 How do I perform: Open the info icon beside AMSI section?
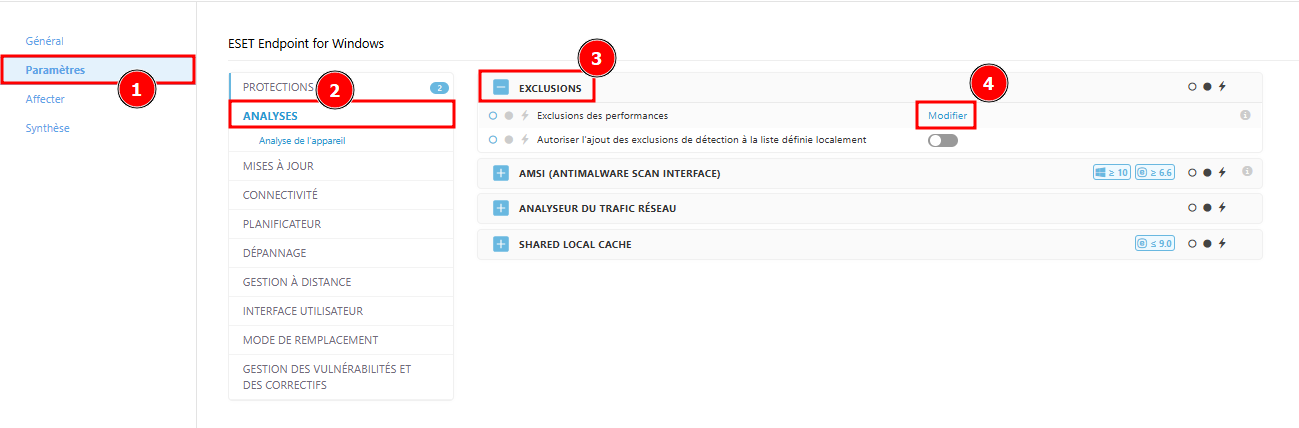pos(1247,171)
